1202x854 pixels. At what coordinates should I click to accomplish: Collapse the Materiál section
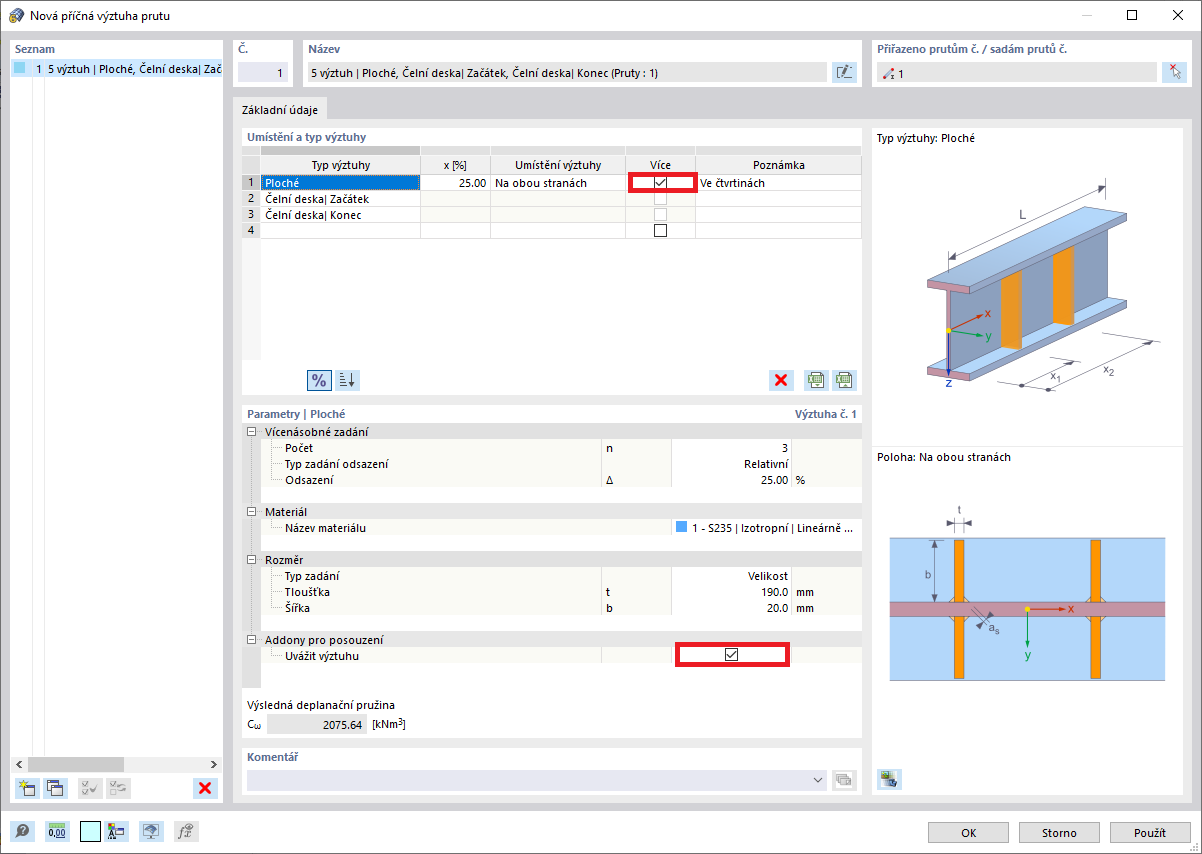pos(252,512)
